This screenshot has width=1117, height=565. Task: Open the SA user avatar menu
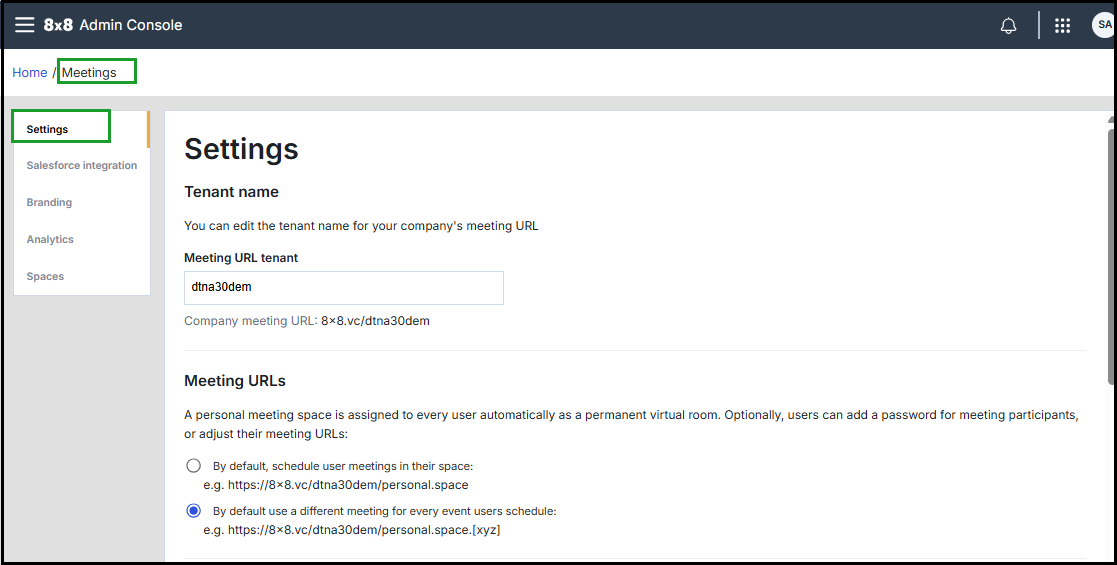pyautogui.click(x=1103, y=26)
